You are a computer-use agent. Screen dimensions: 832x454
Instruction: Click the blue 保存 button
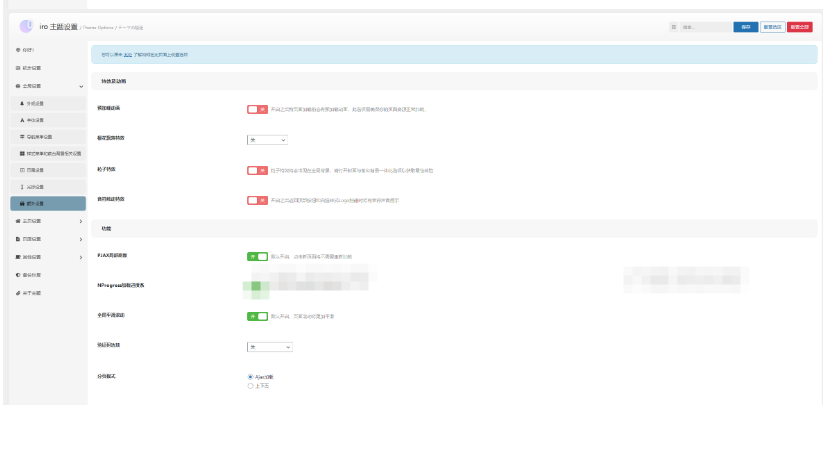click(x=745, y=27)
